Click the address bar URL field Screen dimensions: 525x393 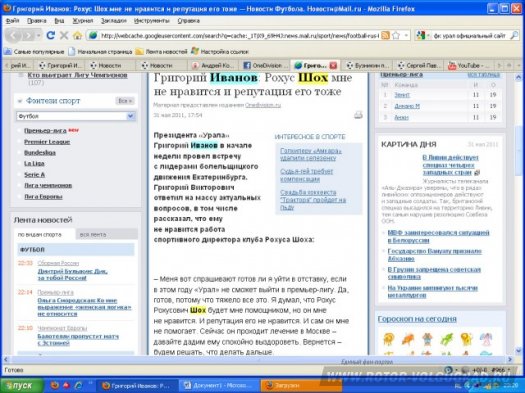pyautogui.click(x=239, y=35)
